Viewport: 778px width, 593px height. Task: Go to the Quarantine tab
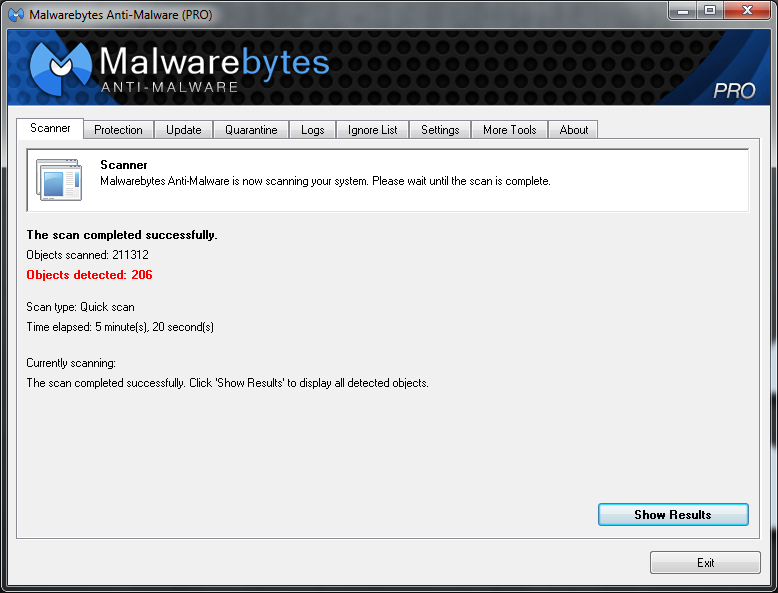[x=251, y=130]
